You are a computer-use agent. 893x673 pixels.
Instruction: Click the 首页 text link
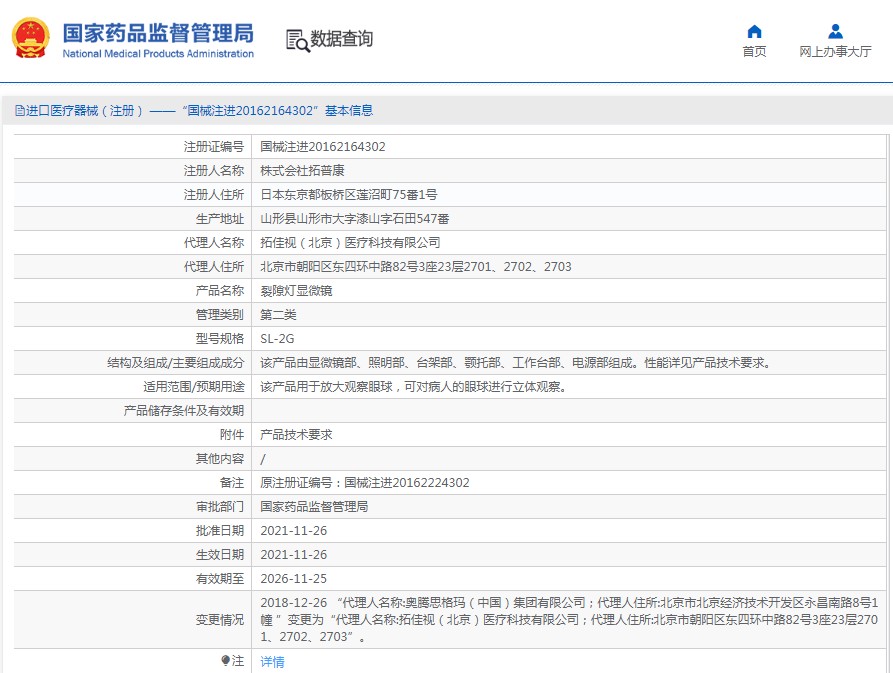point(754,51)
